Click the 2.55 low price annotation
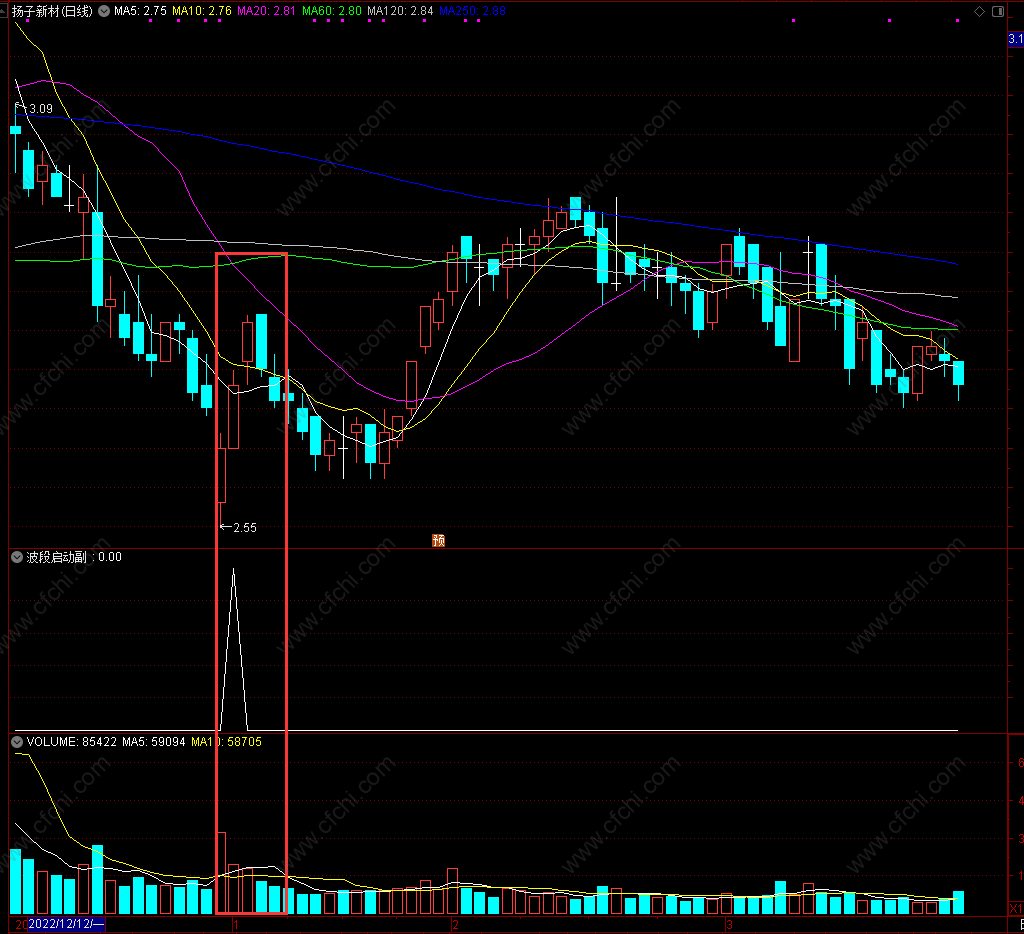The image size is (1024, 934). pyautogui.click(x=245, y=528)
